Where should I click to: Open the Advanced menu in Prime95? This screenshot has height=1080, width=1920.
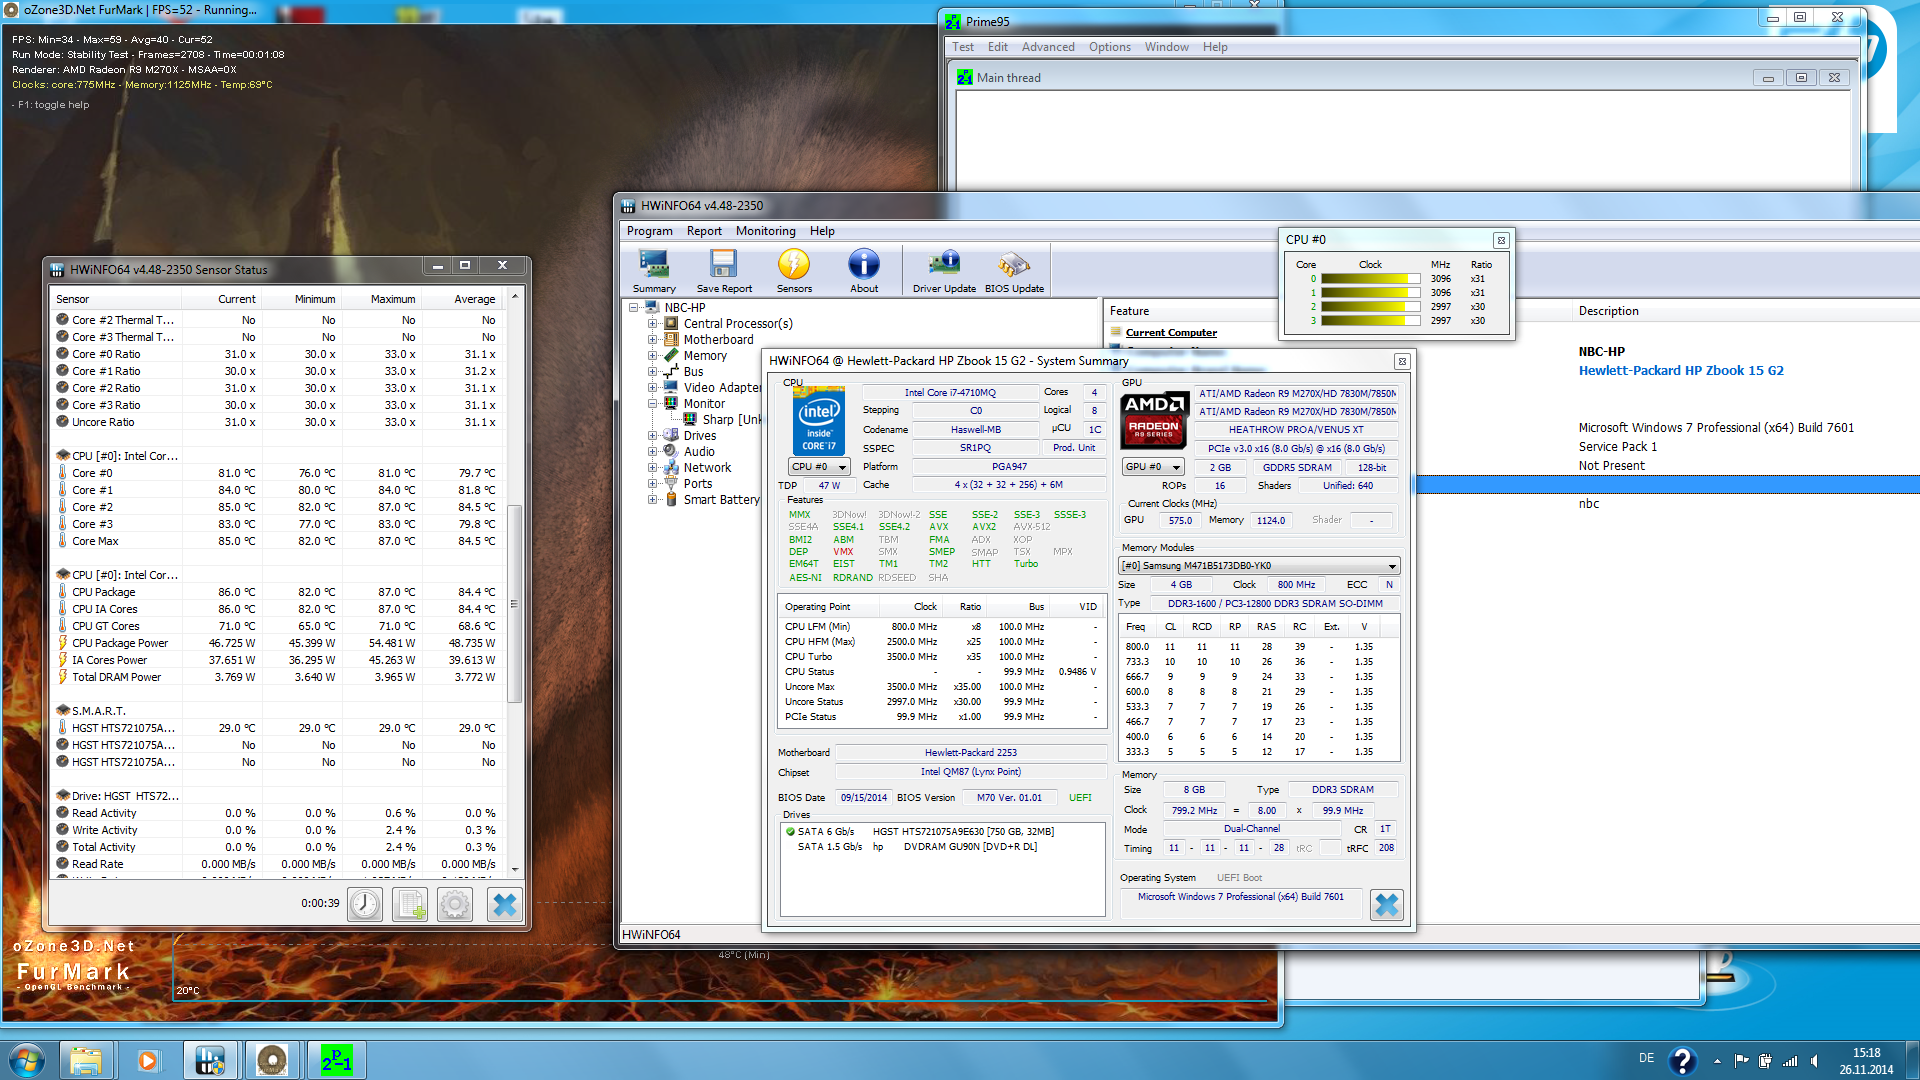pos(1047,47)
